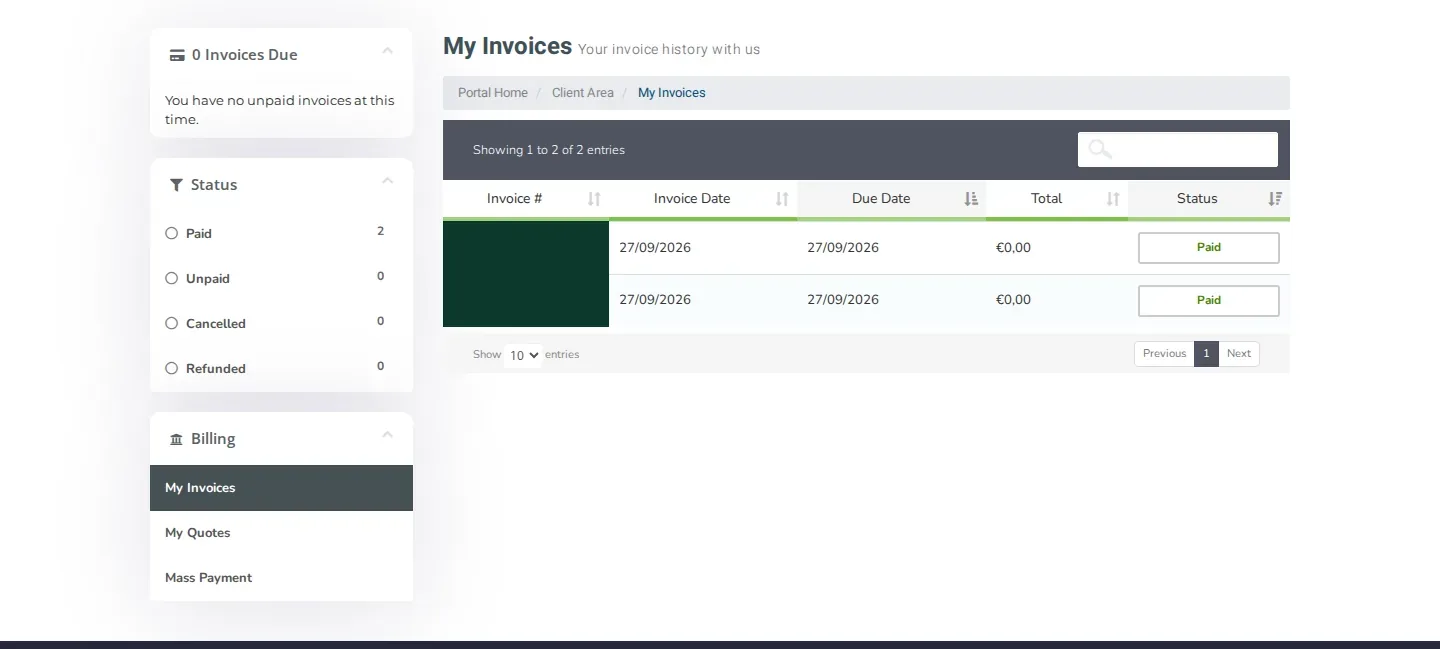Click My Invoices breadcrumb

pyautogui.click(x=672, y=93)
